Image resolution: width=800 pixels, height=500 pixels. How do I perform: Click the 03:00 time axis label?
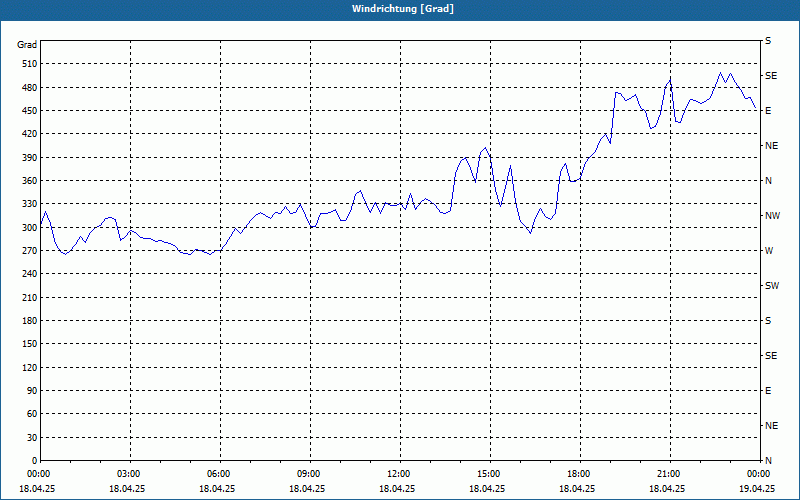click(128, 474)
